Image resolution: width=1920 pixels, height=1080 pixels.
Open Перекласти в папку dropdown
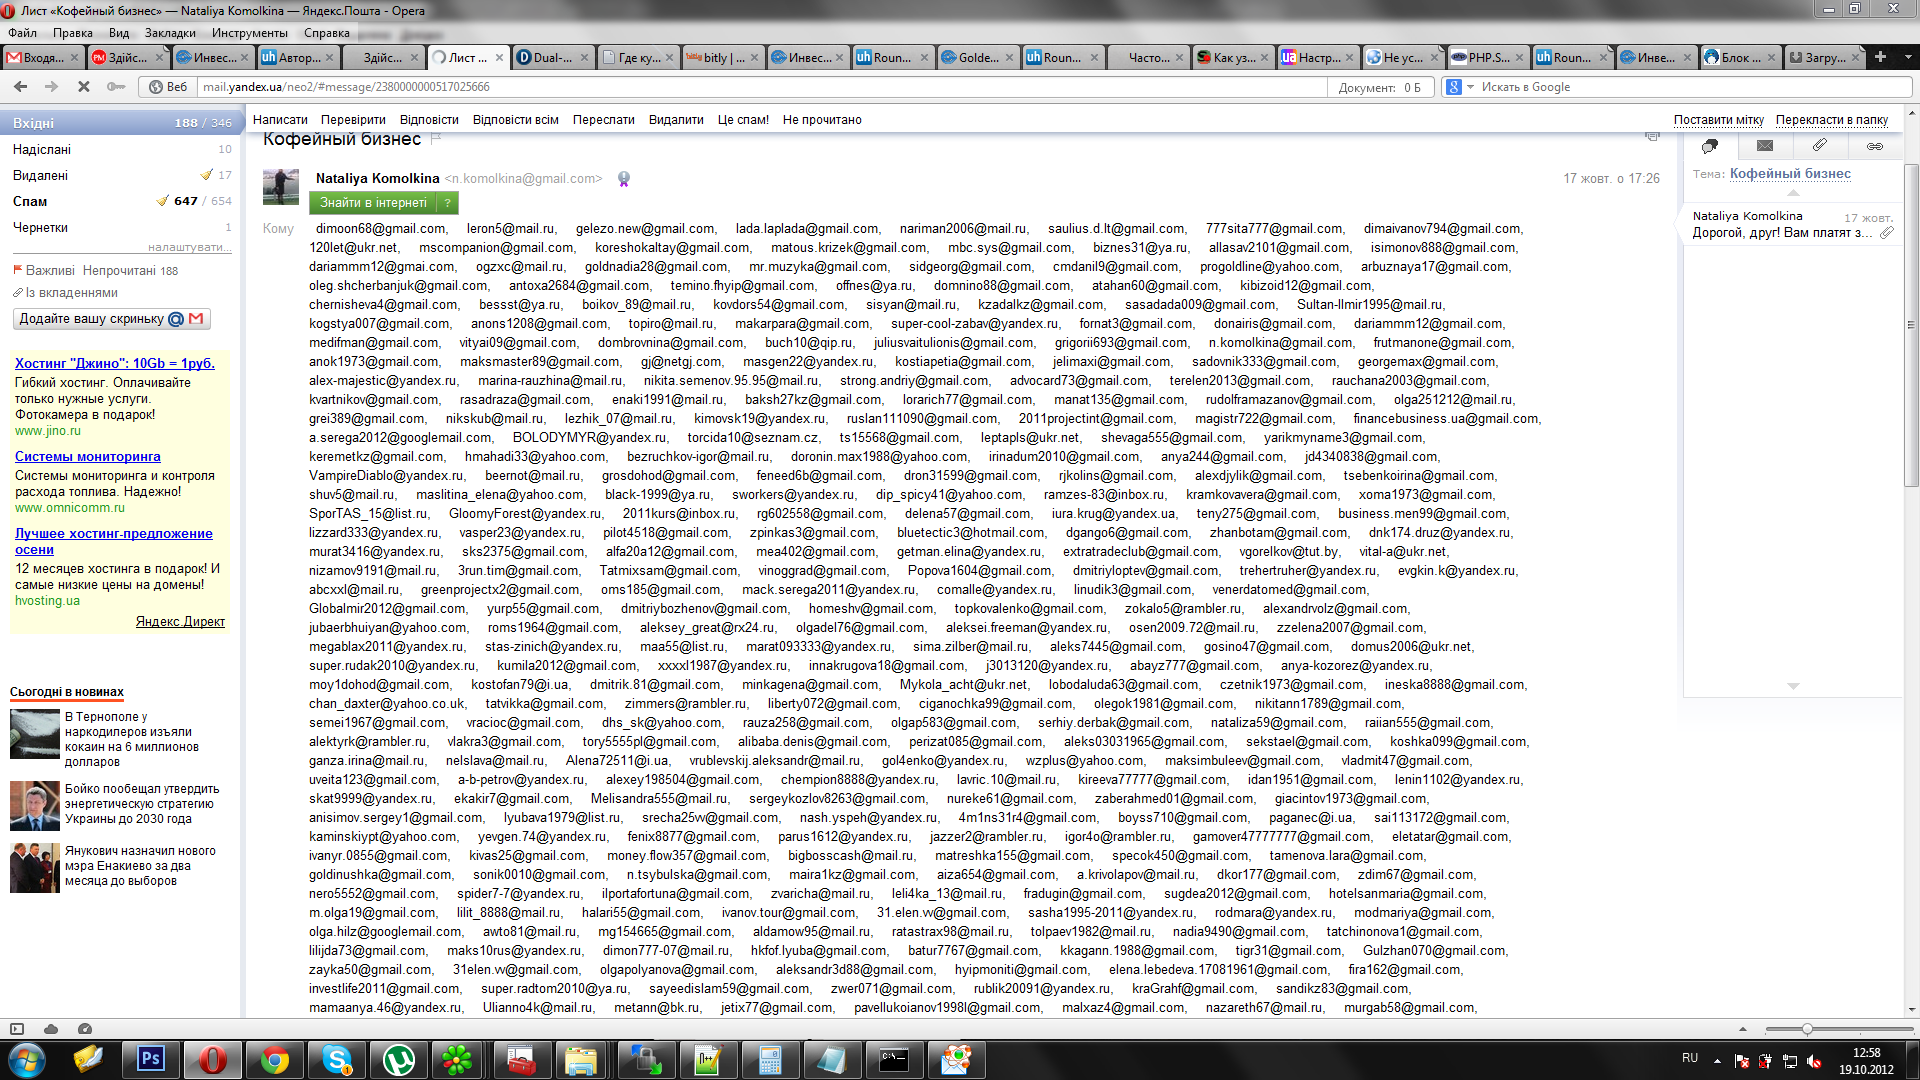pyautogui.click(x=1831, y=120)
